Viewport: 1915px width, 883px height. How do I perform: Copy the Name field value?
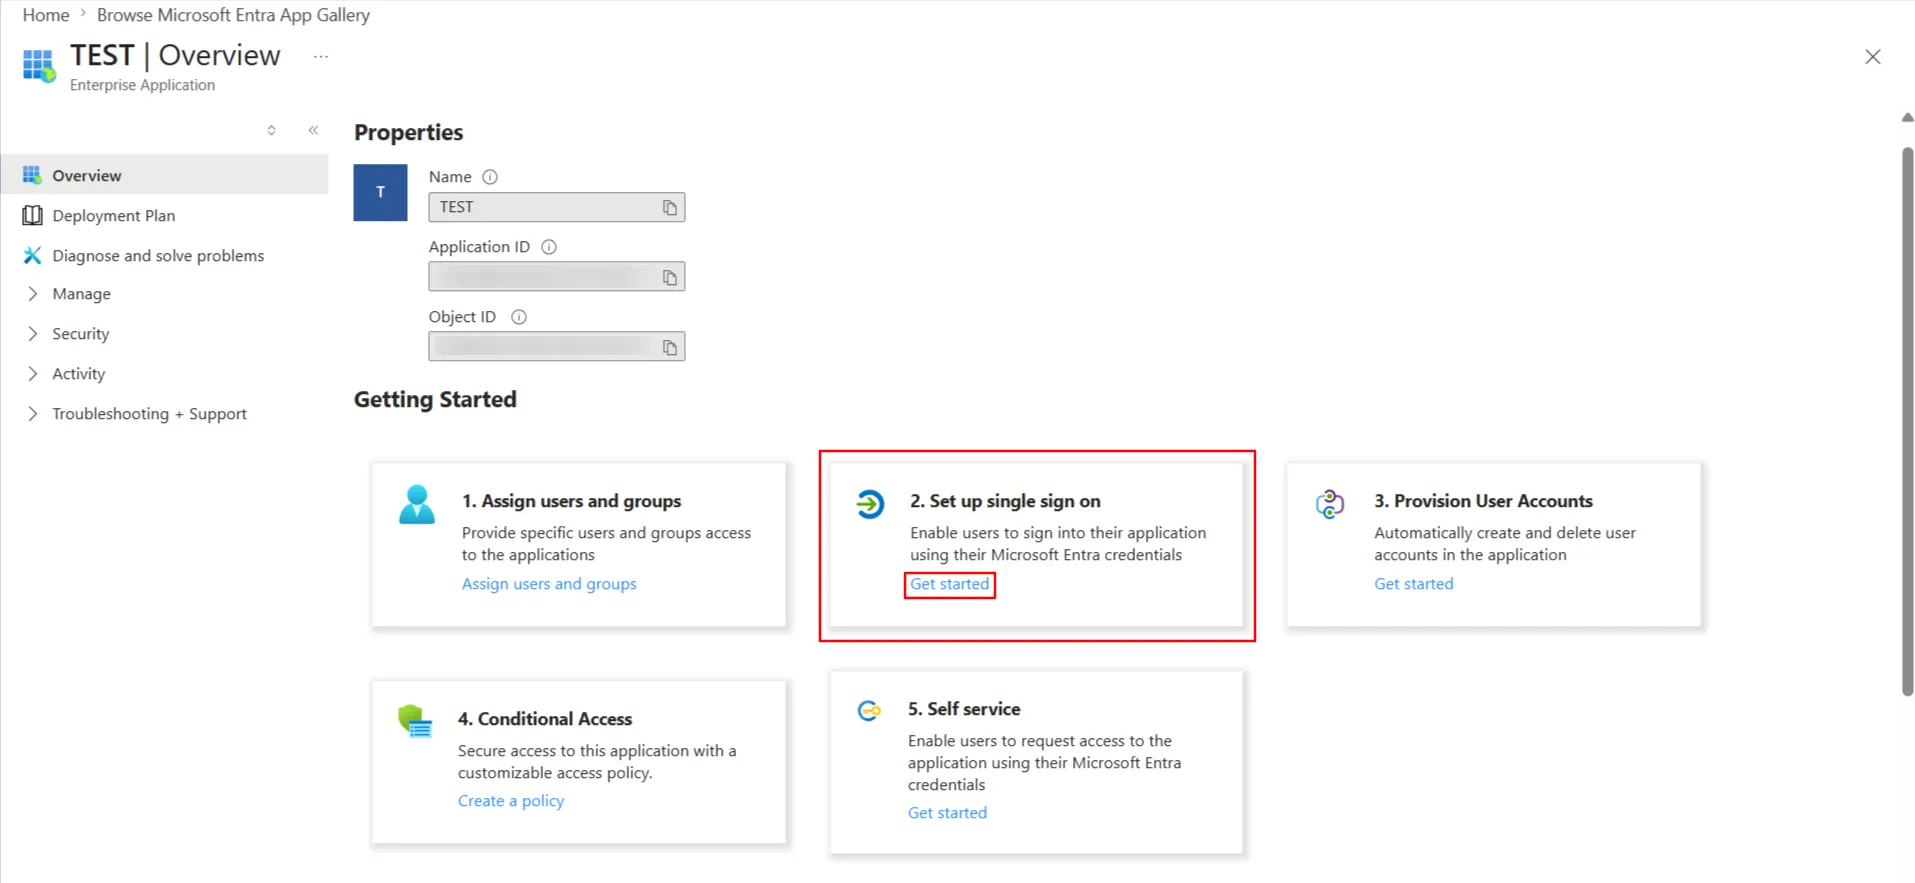coord(669,207)
